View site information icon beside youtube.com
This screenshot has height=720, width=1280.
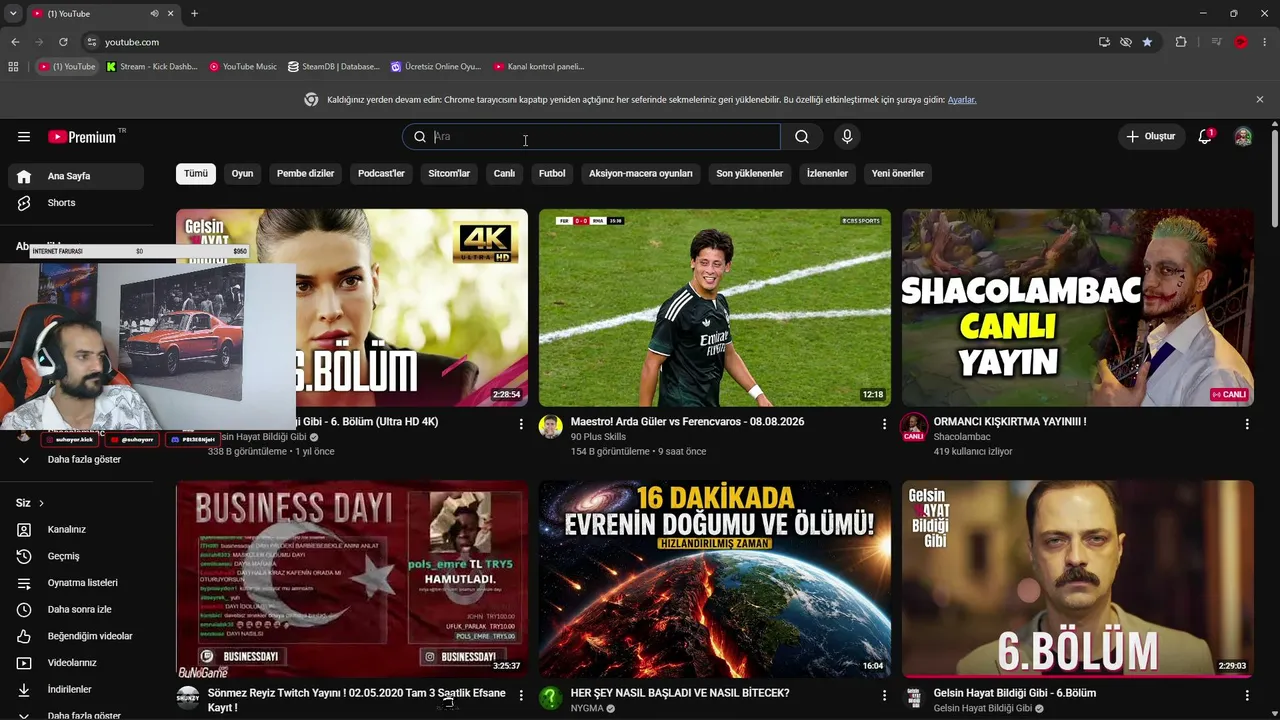pos(92,42)
